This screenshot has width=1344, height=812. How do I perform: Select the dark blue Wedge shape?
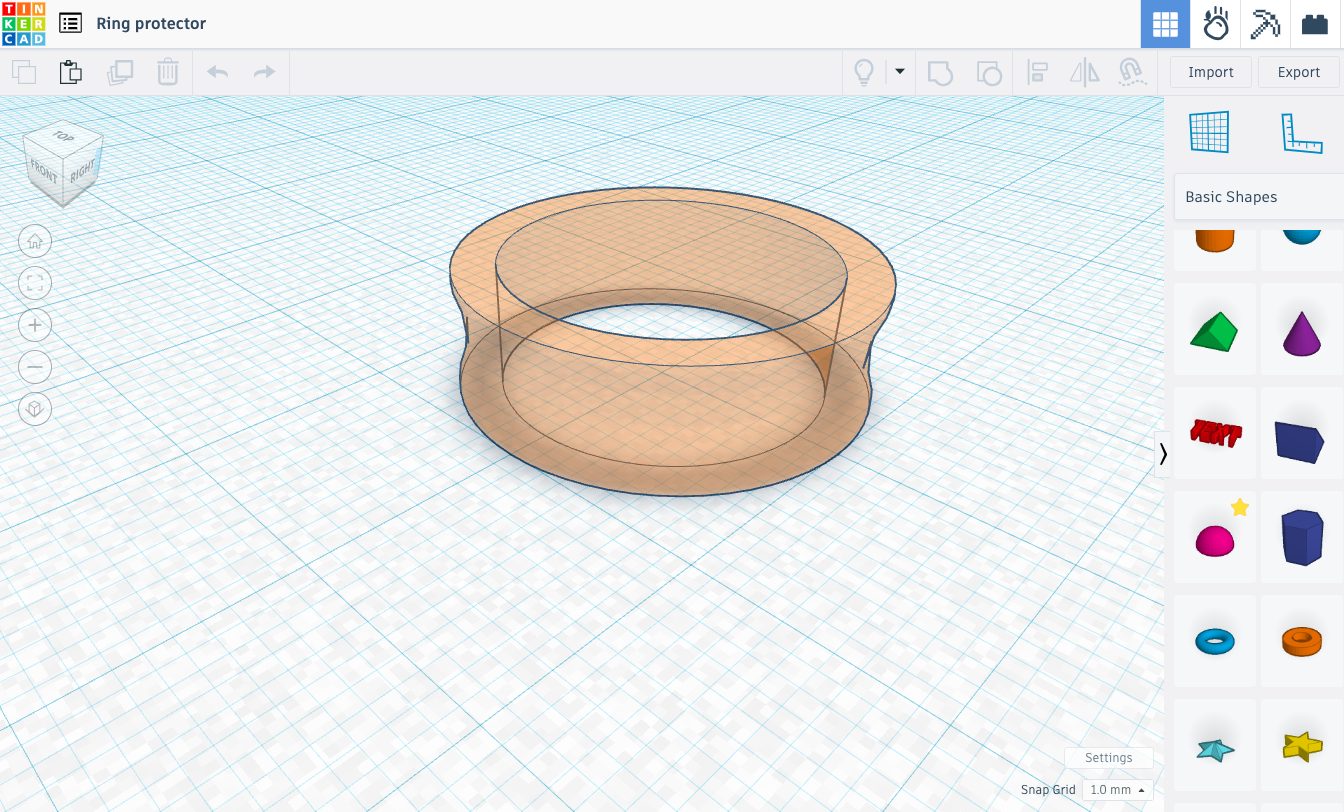(1302, 433)
